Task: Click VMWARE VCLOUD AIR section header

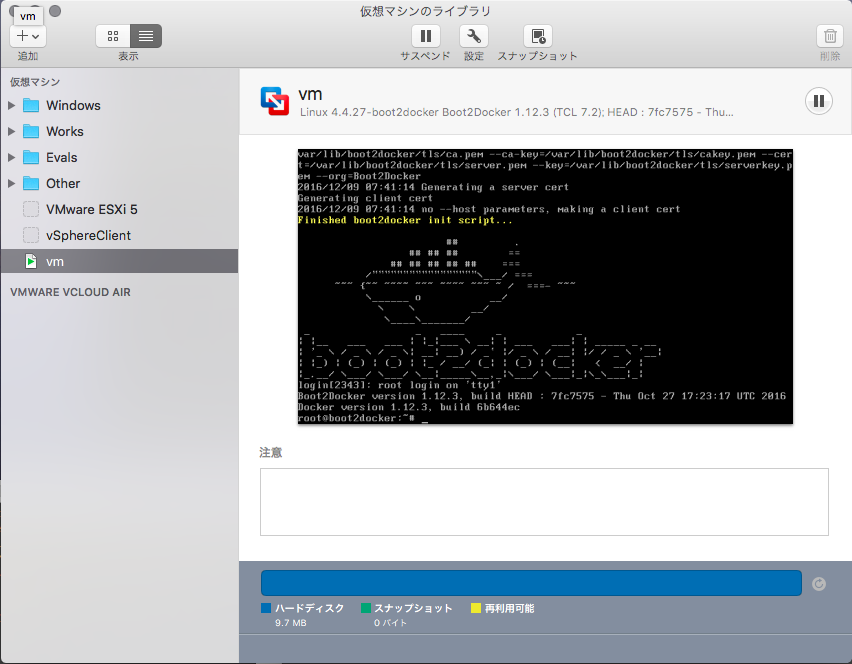Action: click(70, 292)
